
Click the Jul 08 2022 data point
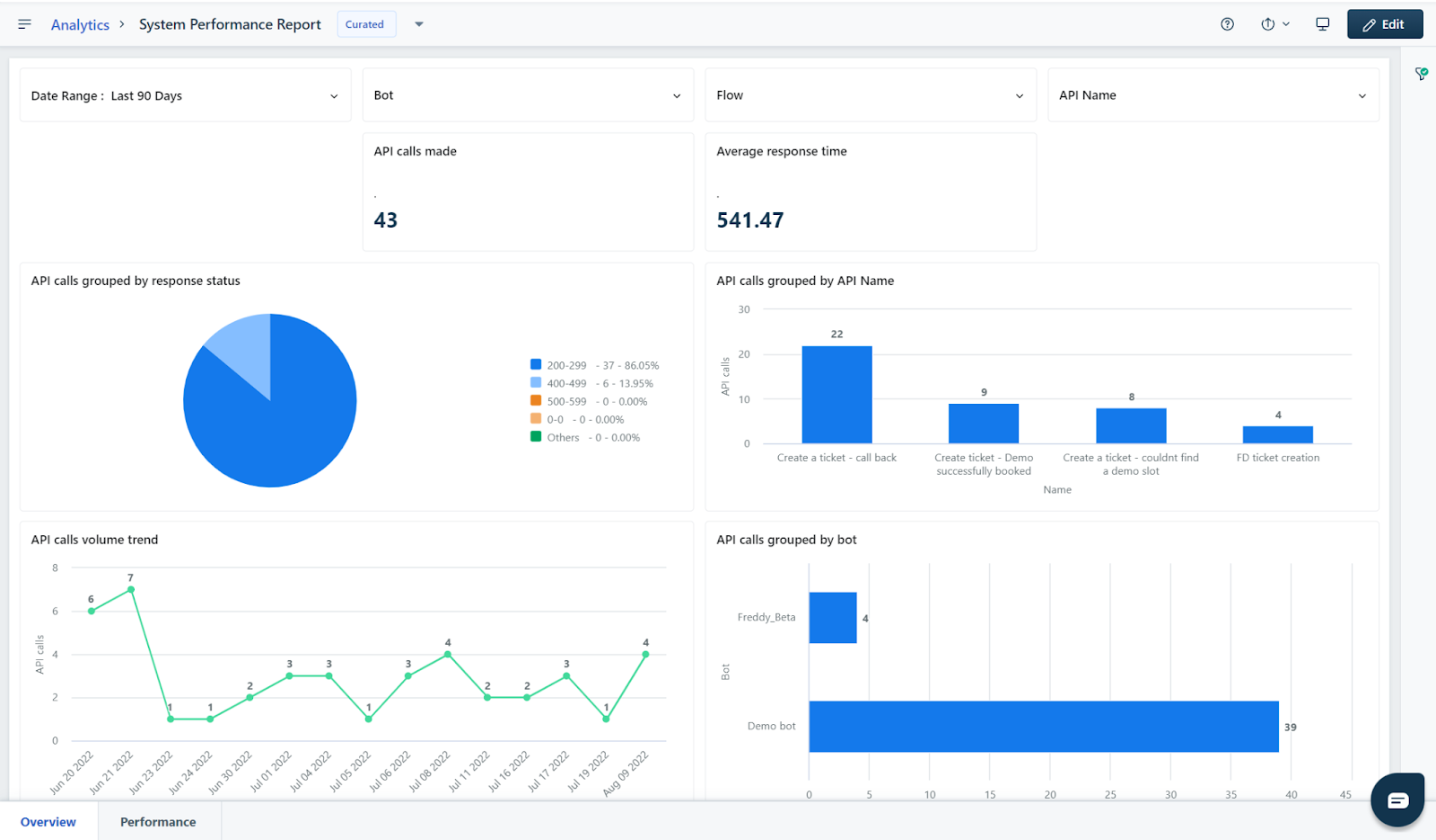click(448, 654)
